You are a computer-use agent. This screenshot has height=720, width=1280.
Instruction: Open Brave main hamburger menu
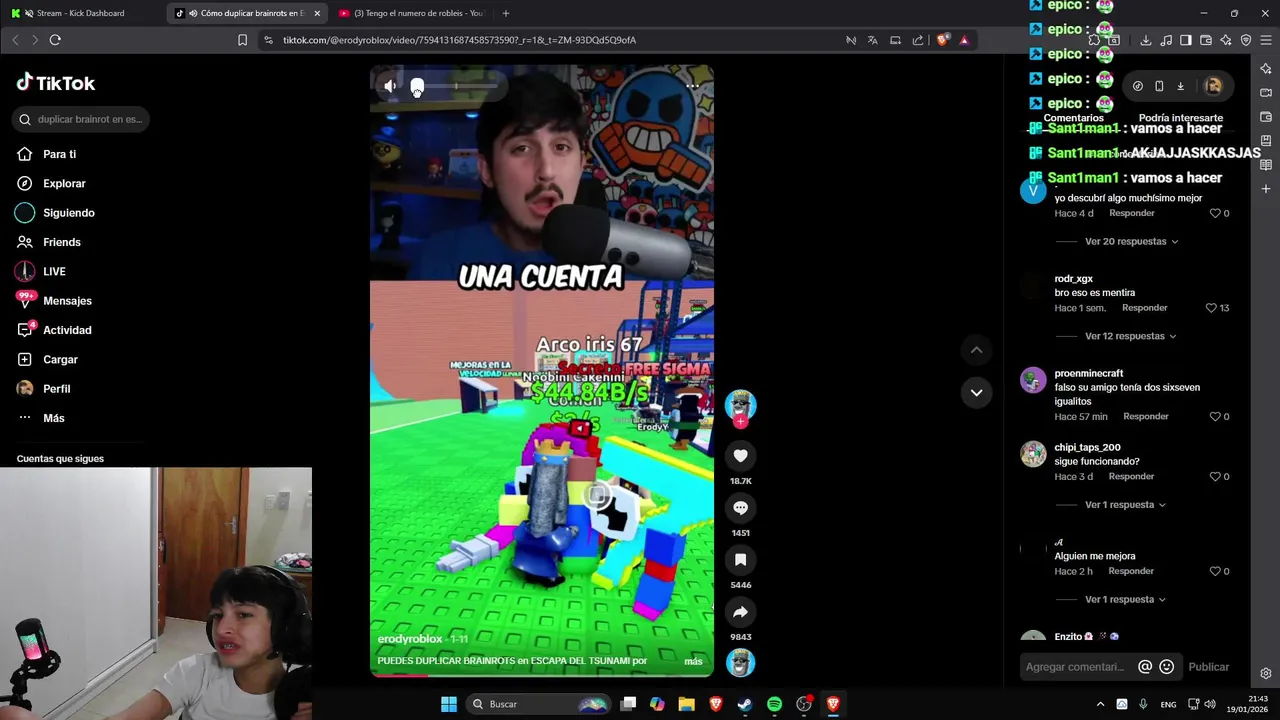tap(1266, 40)
